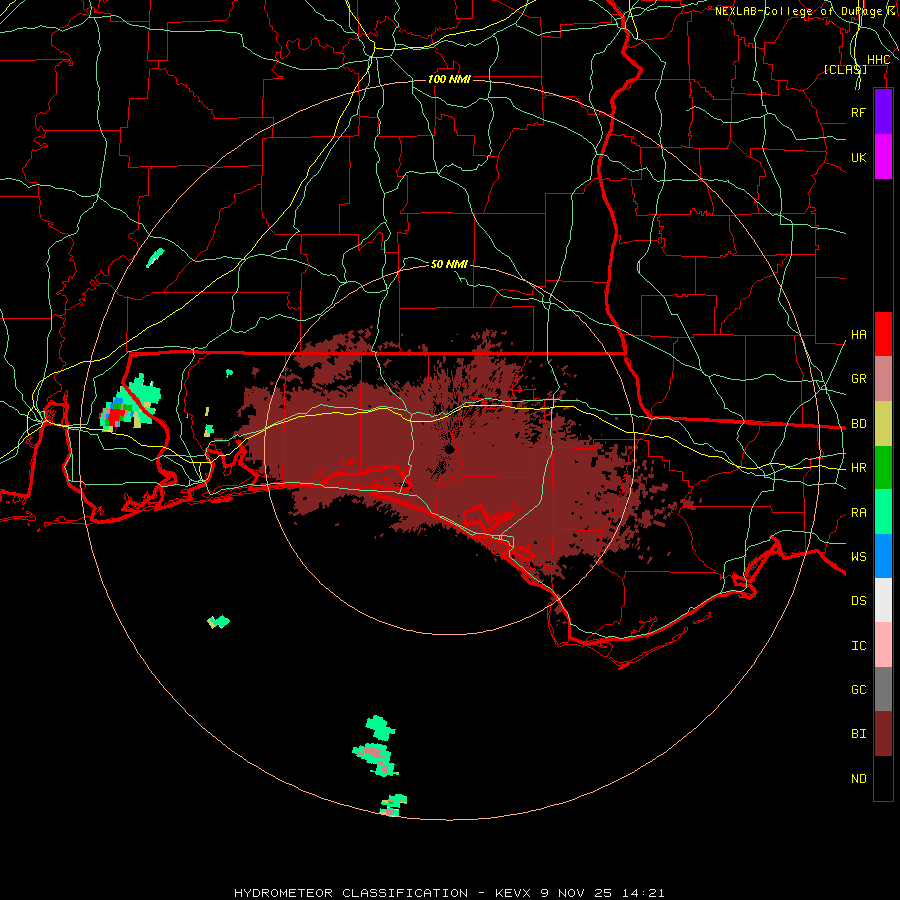Viewport: 900px width, 900px height.
Task: Click the 'HR' legend label
Action: (x=858, y=468)
